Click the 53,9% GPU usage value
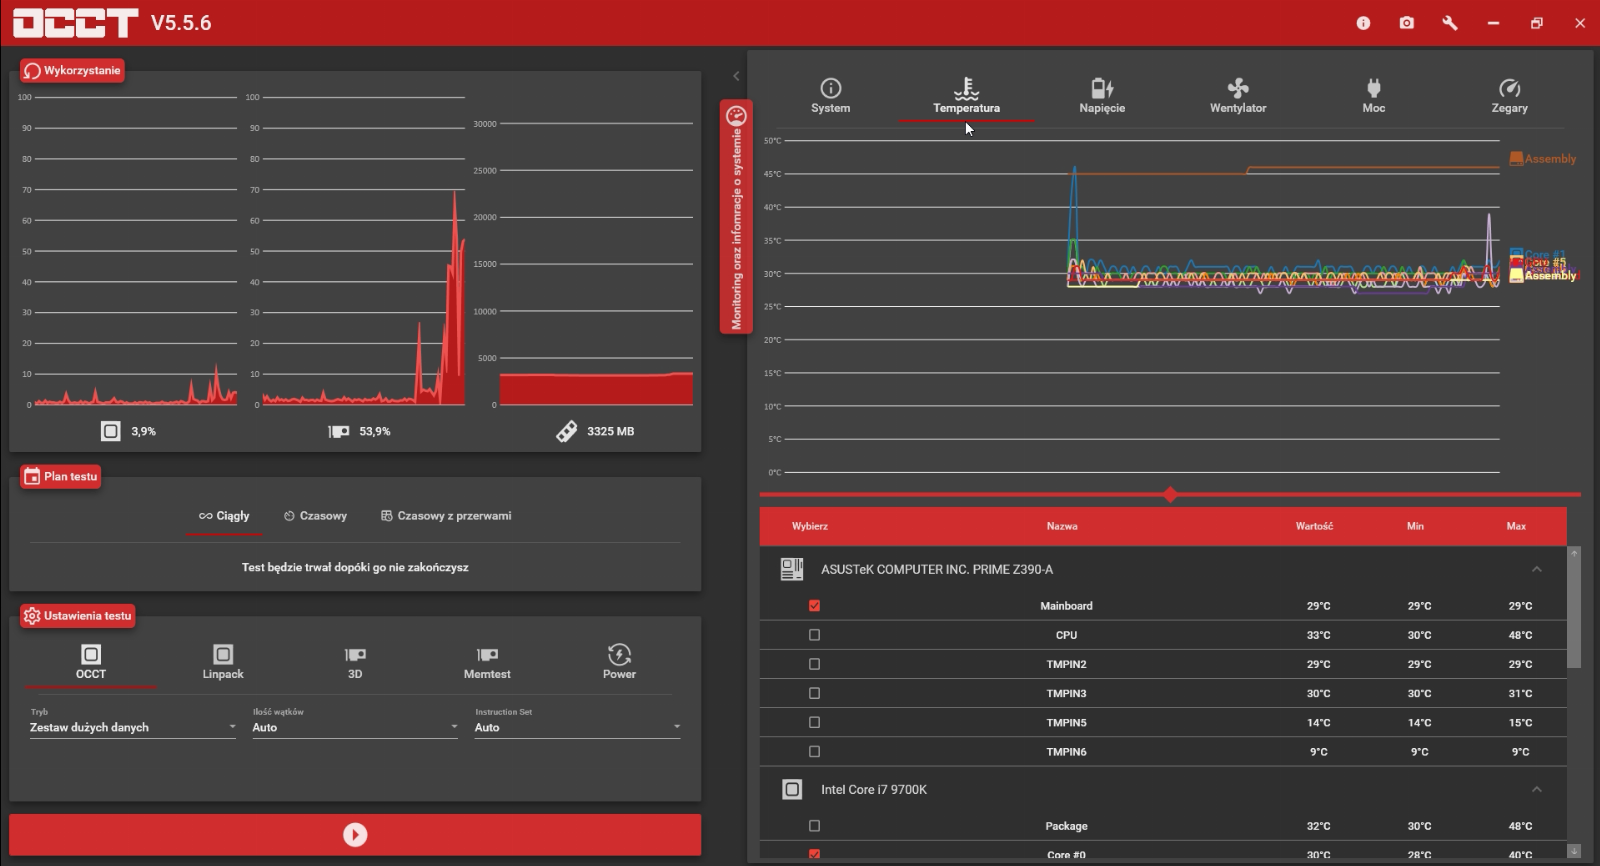 coord(375,431)
